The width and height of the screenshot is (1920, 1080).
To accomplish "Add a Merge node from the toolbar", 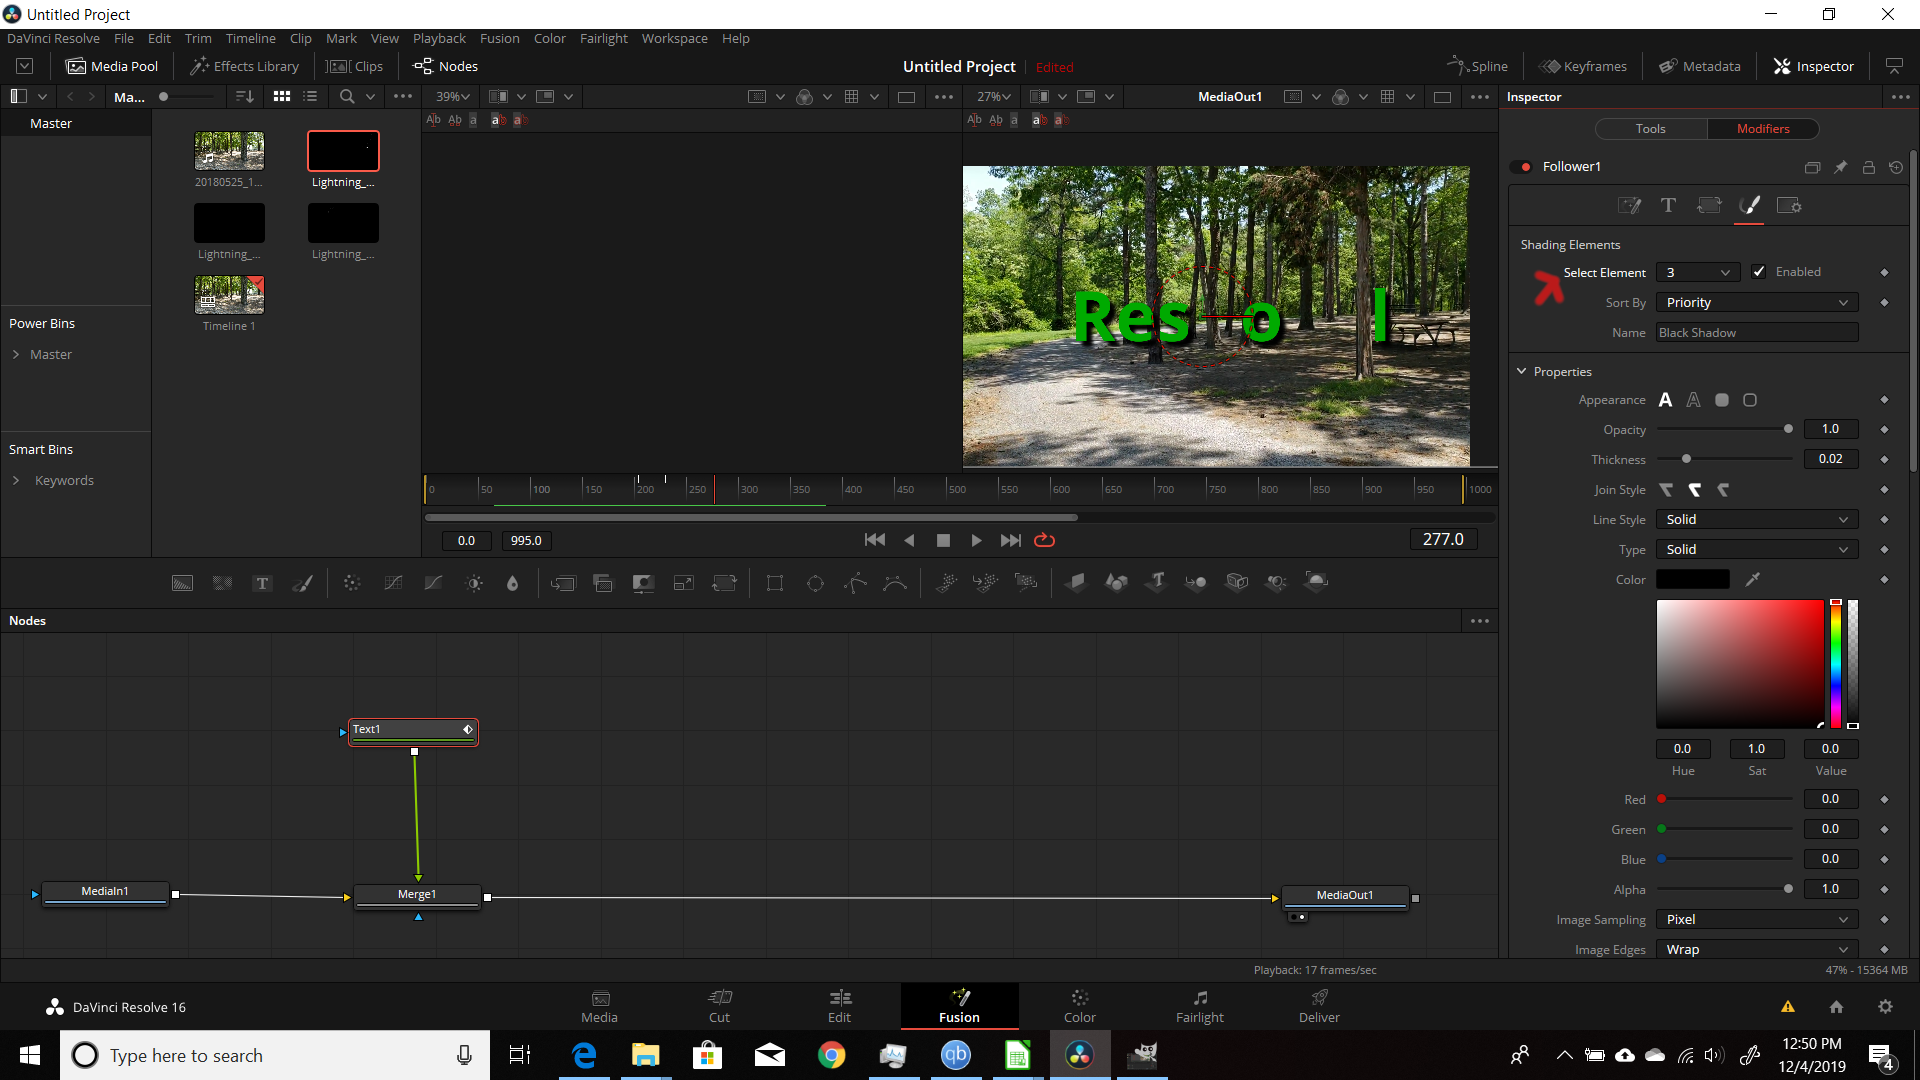I will tap(563, 583).
